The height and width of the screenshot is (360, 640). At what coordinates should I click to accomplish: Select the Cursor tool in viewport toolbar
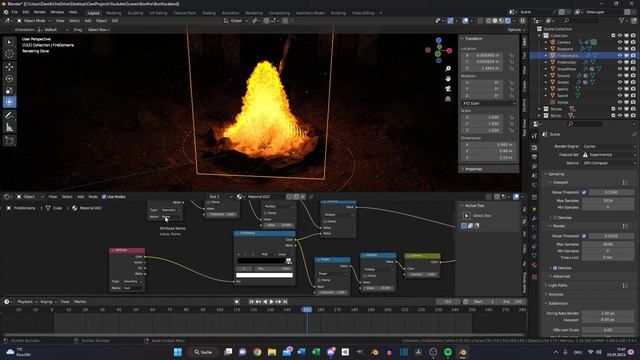point(9,54)
